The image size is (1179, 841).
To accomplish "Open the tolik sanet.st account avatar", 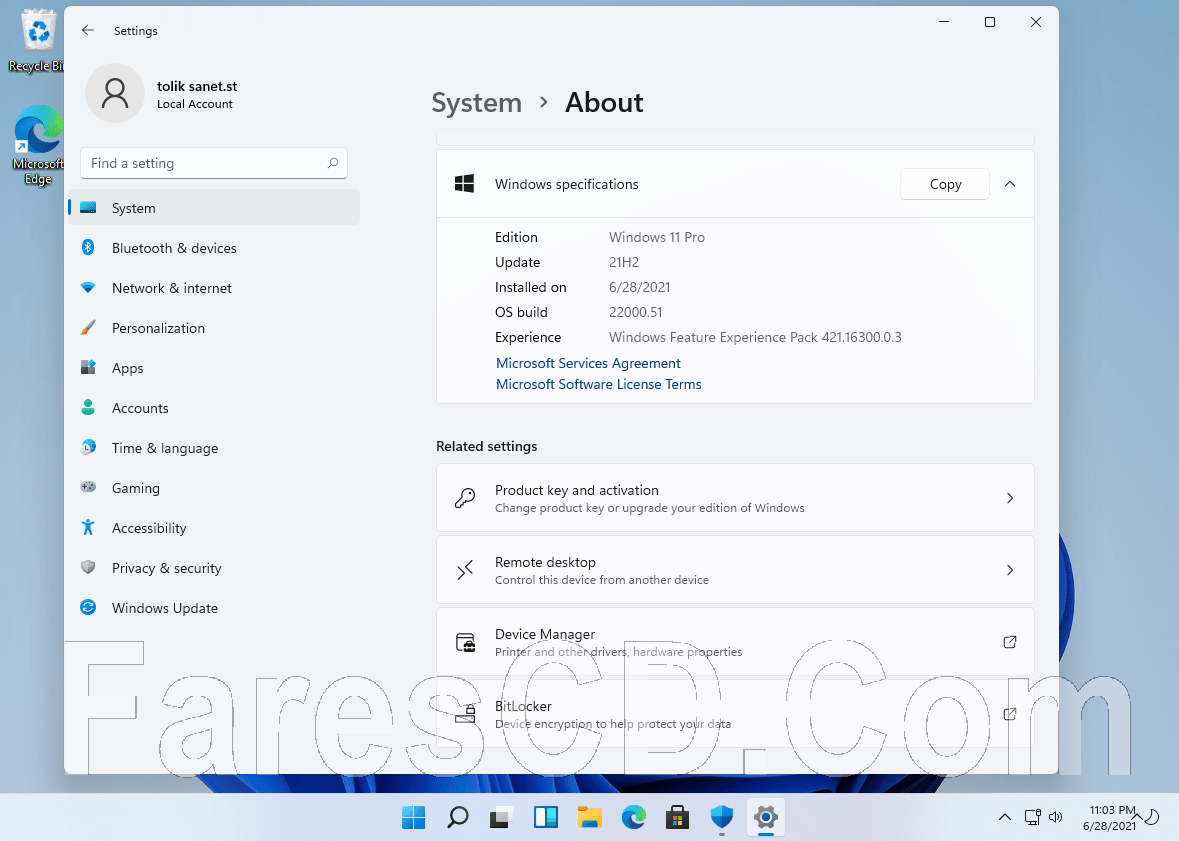I will pos(115,93).
